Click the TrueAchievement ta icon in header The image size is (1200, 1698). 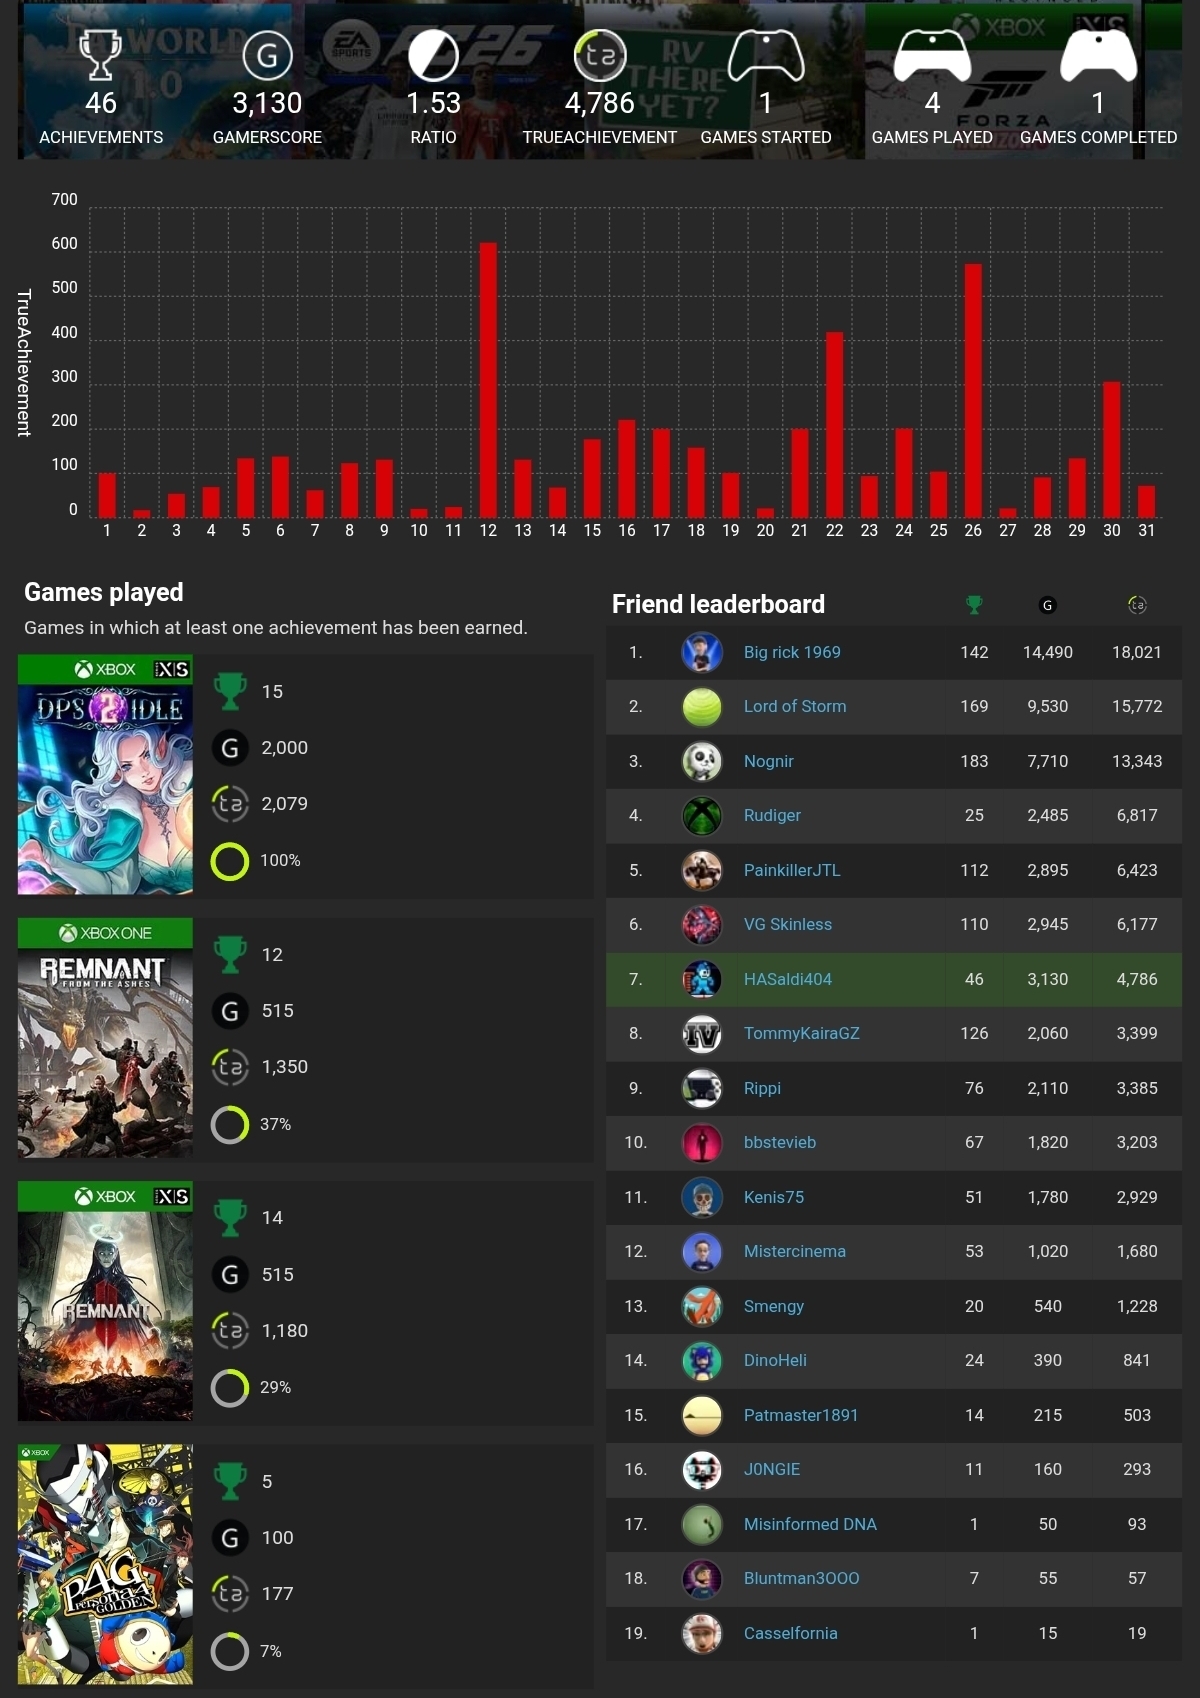coord(600,55)
